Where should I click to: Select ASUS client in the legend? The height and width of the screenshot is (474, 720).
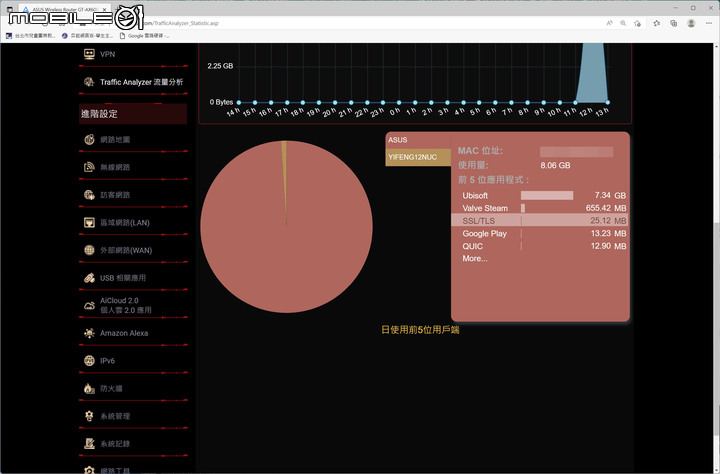tap(418, 140)
